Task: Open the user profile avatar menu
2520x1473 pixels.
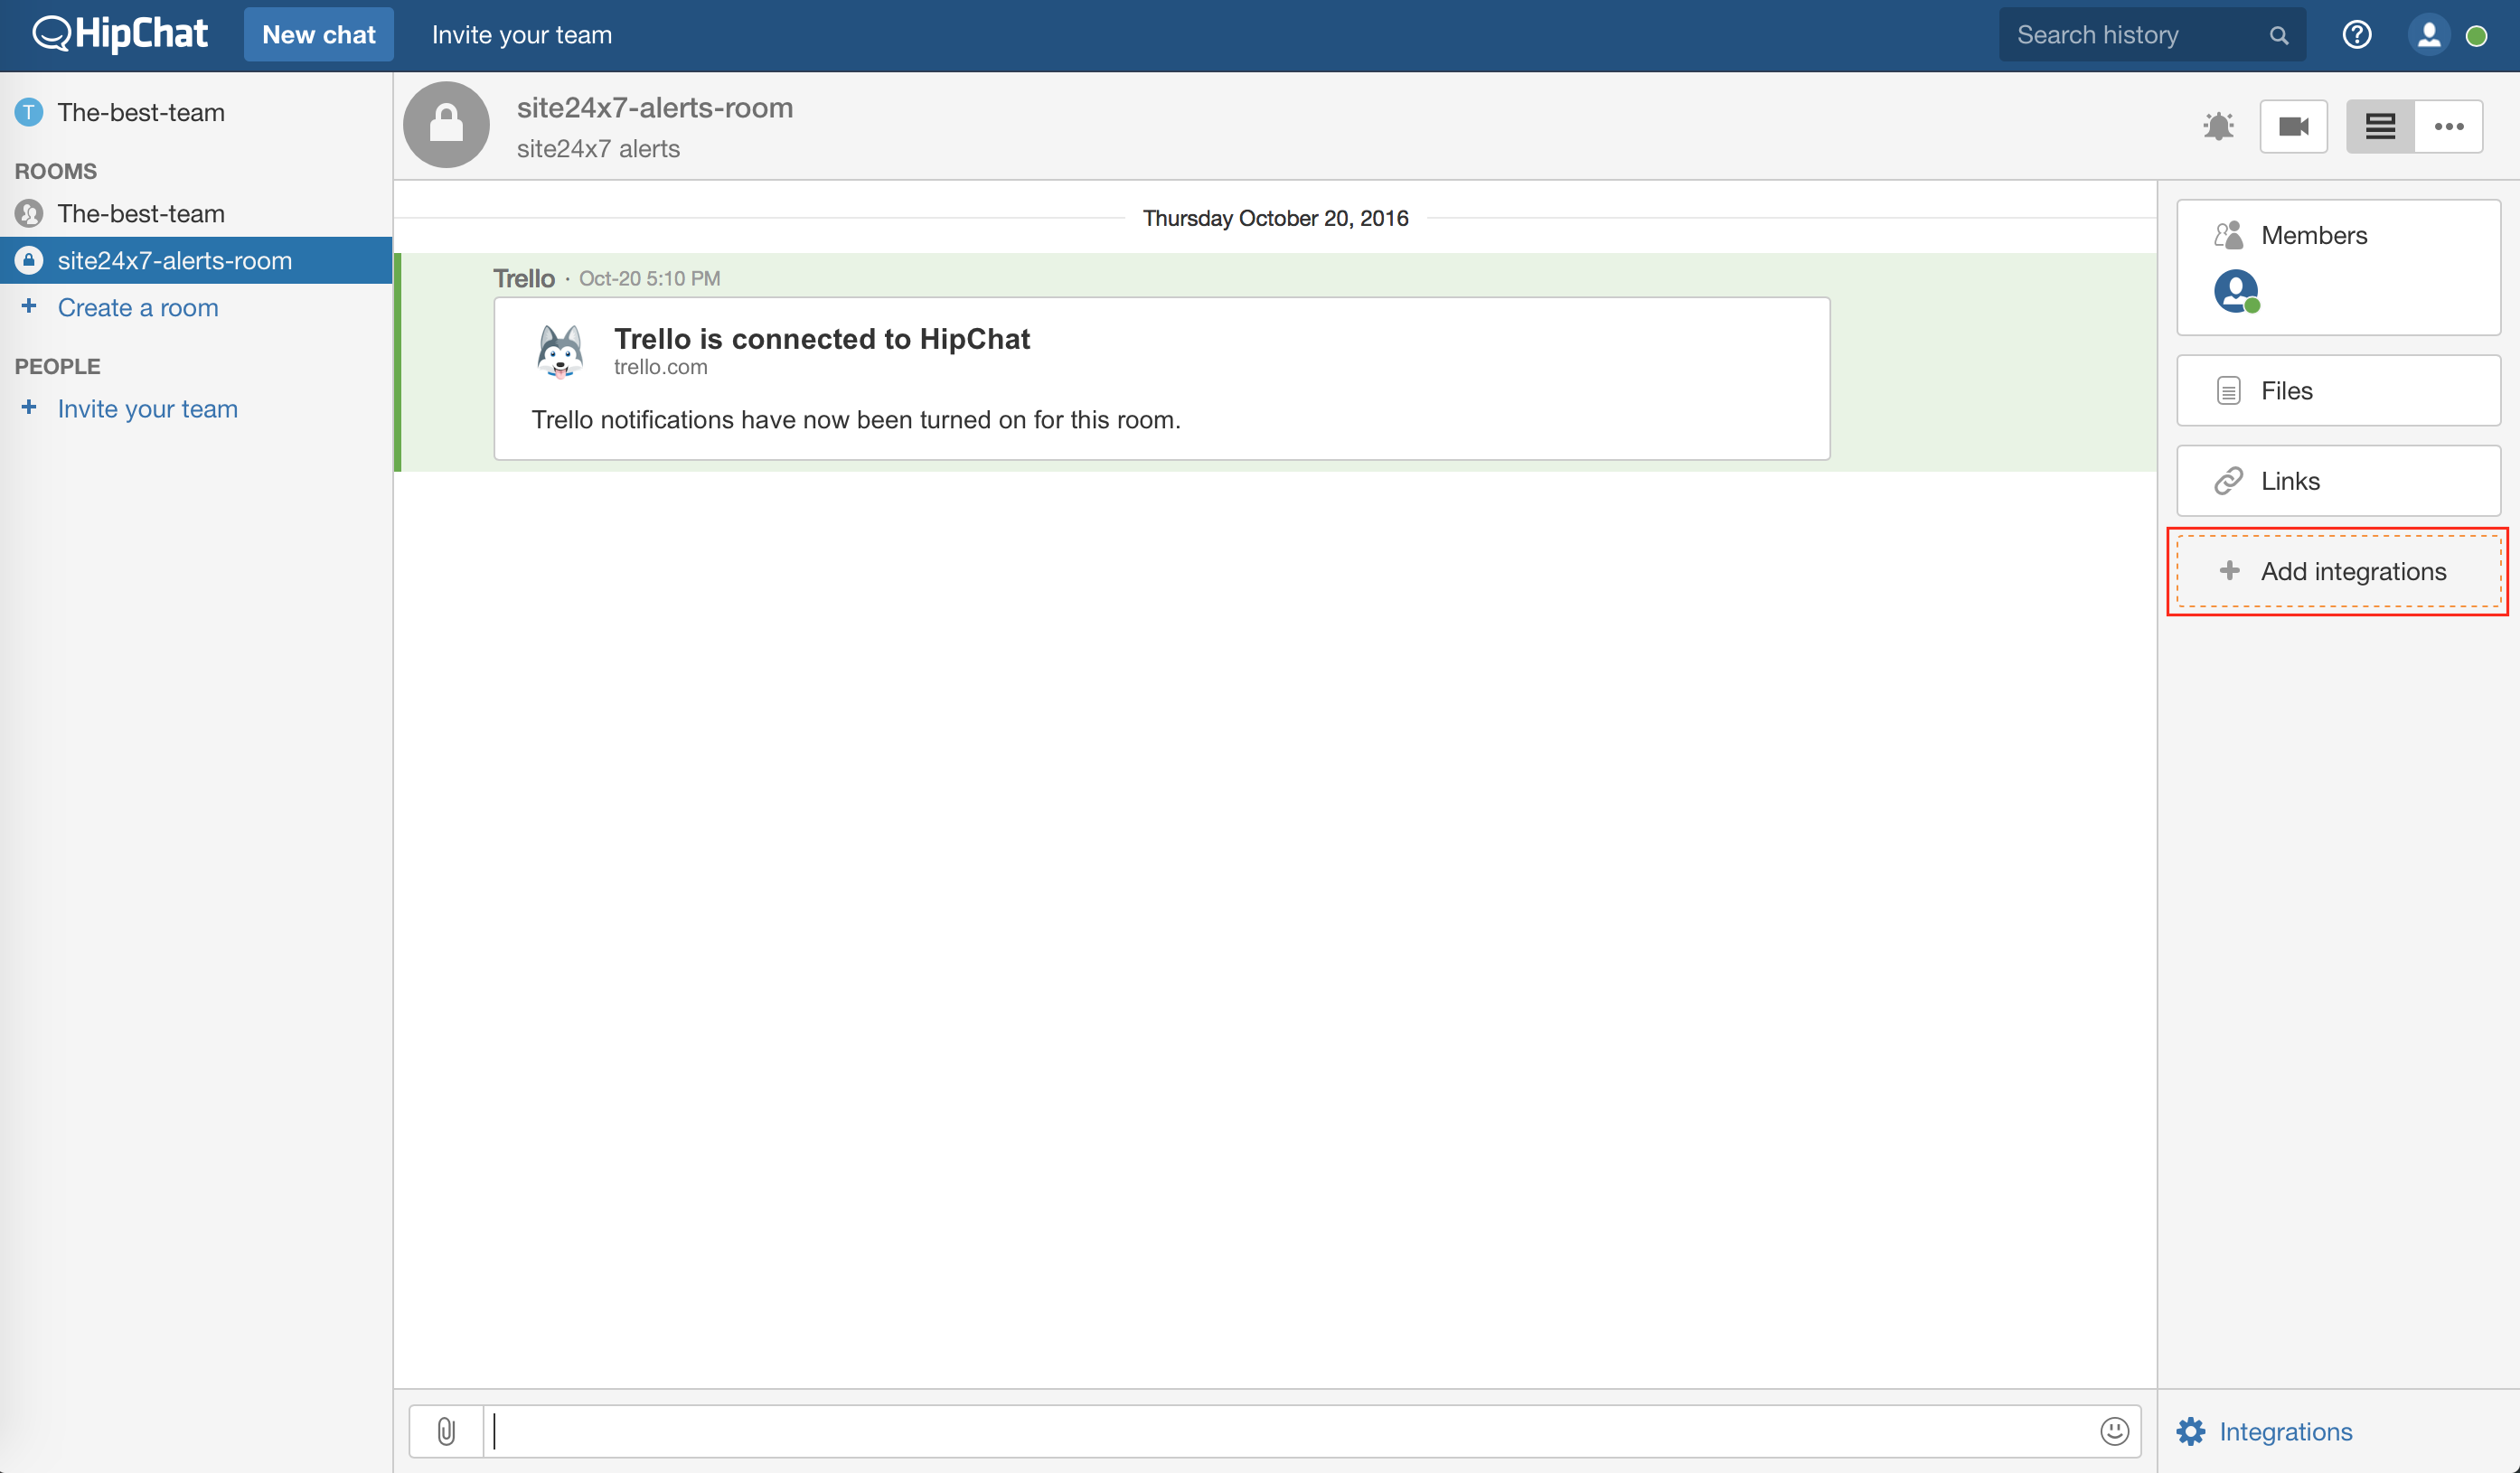Action: coord(2428,35)
